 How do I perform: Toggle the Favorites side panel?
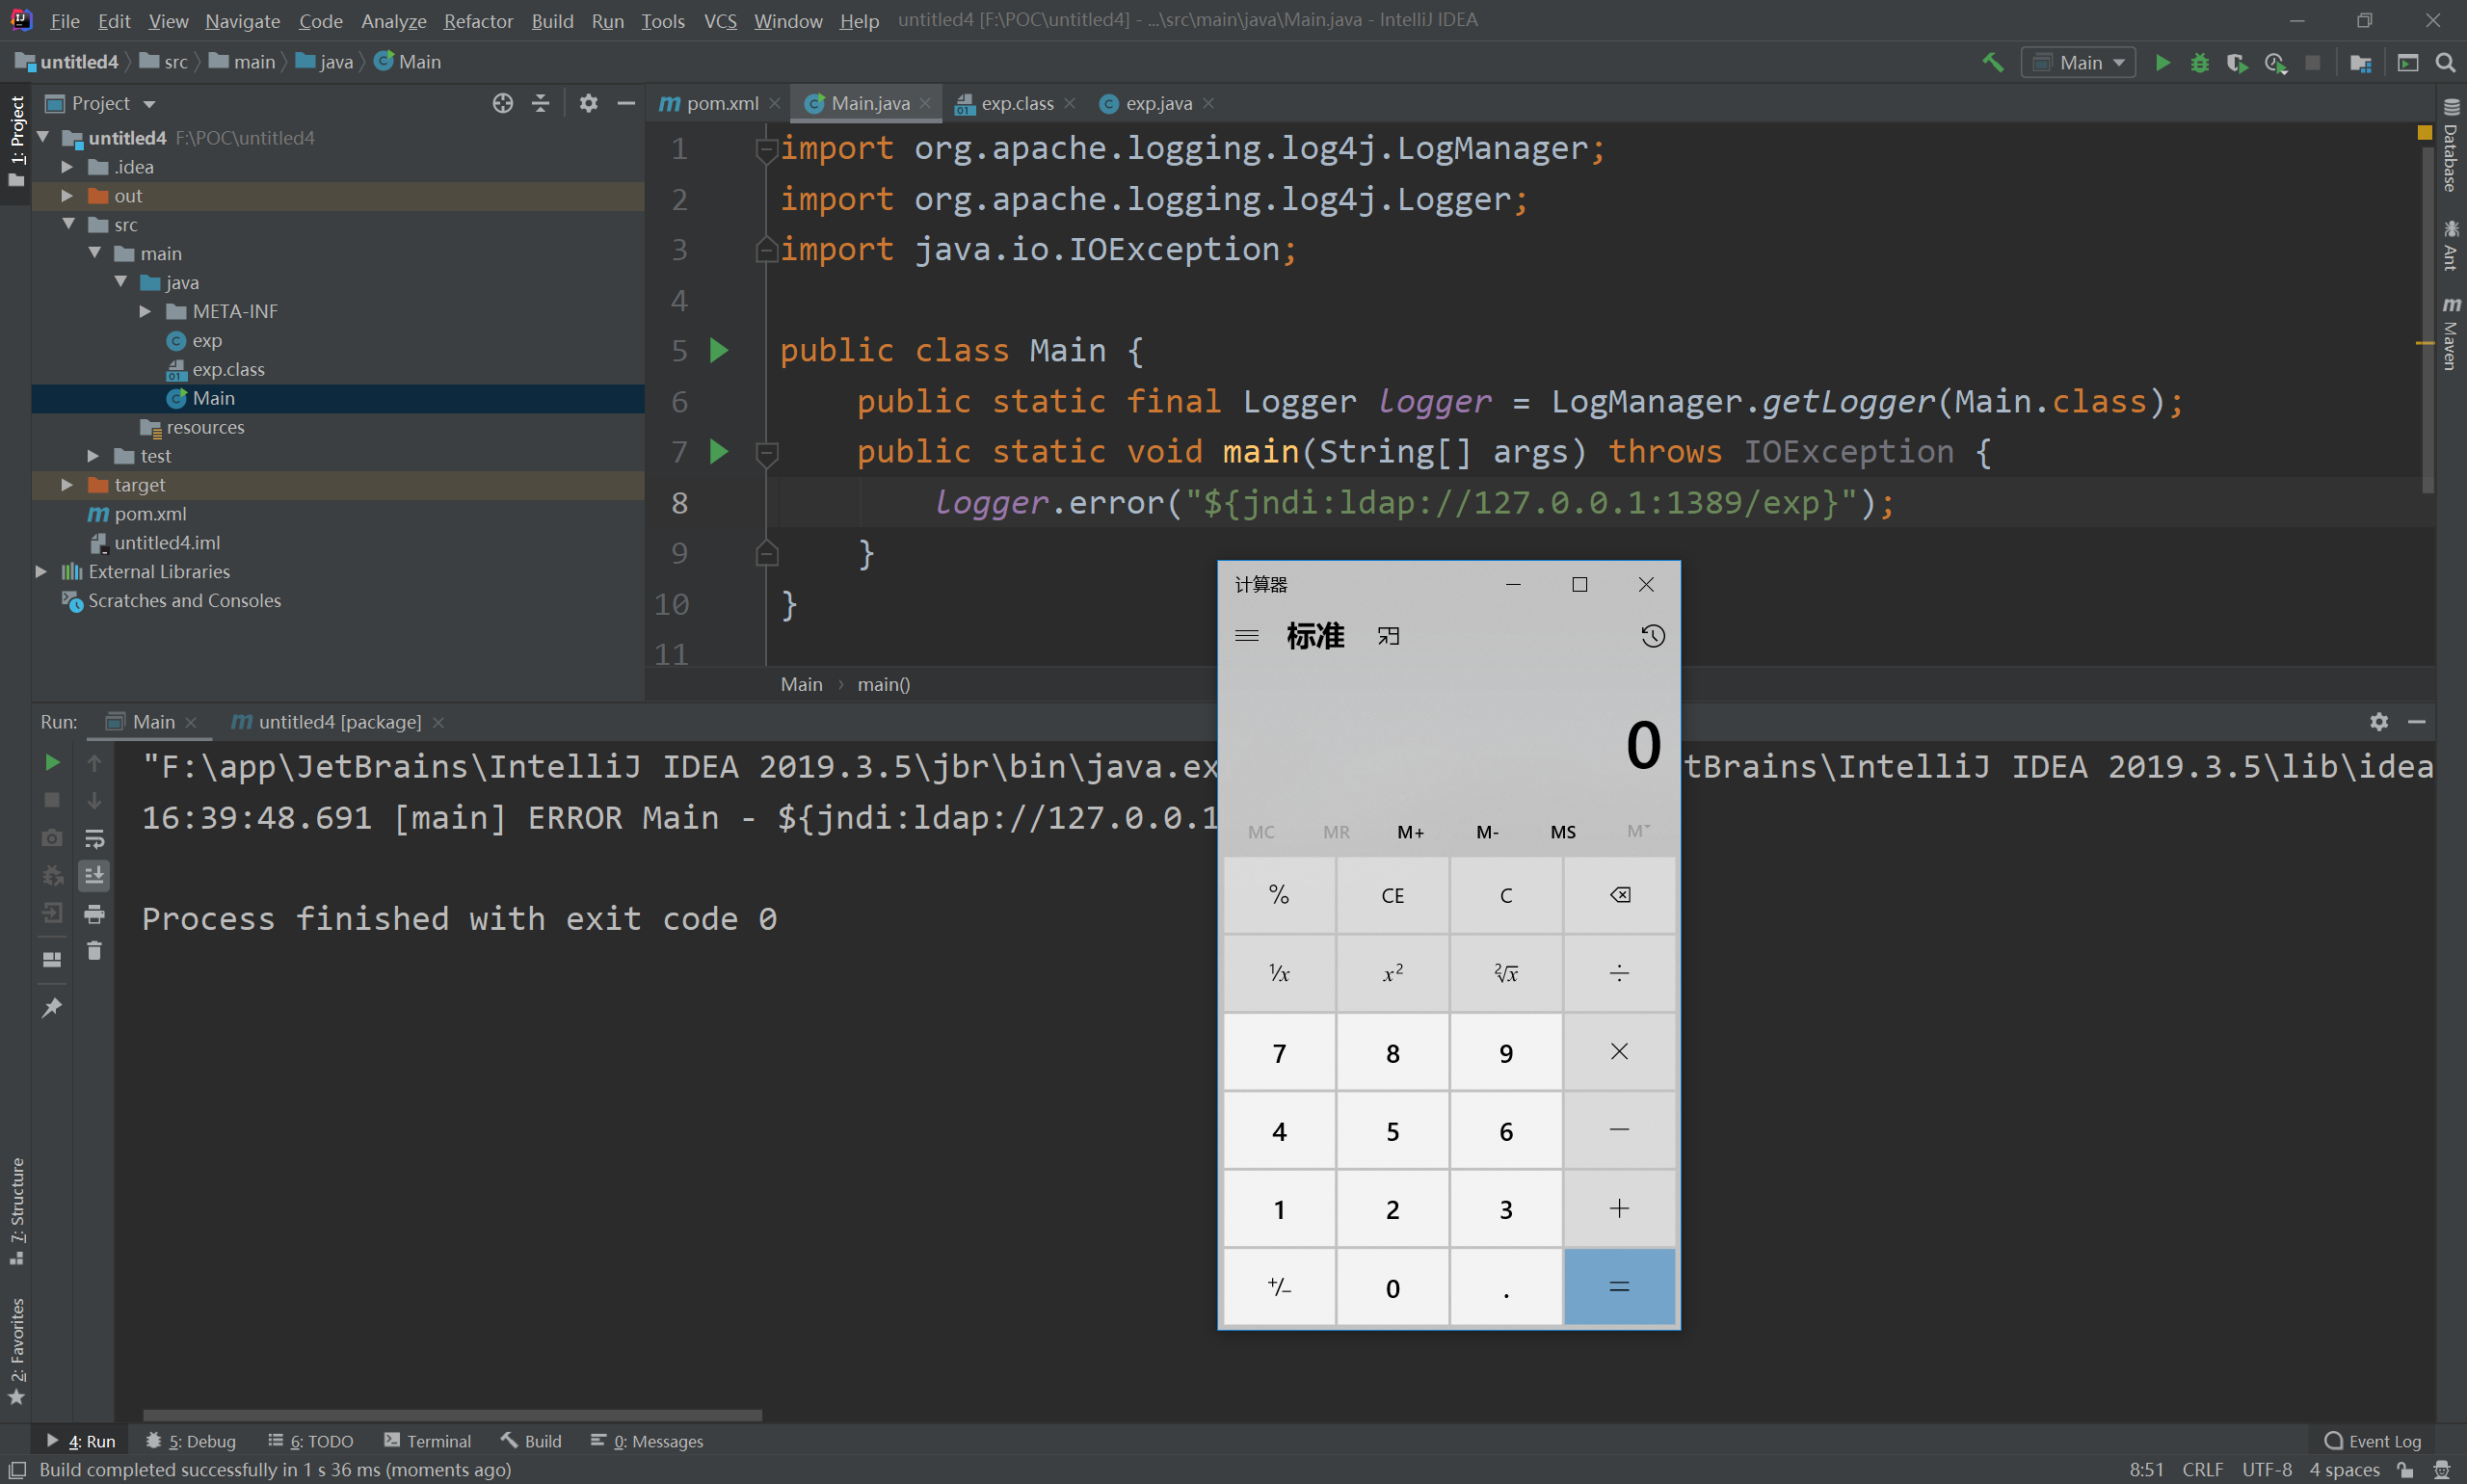pos(17,1351)
